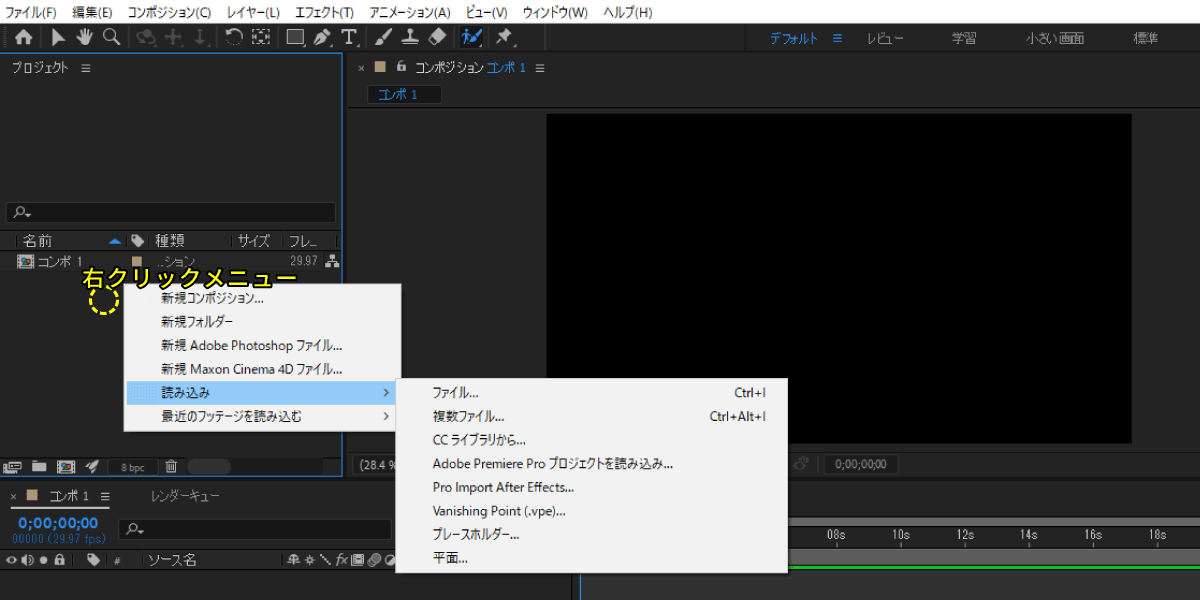Click the 0;00;00;00 timecode in timeline
Screen dimensions: 1200x600
[x=58, y=522]
